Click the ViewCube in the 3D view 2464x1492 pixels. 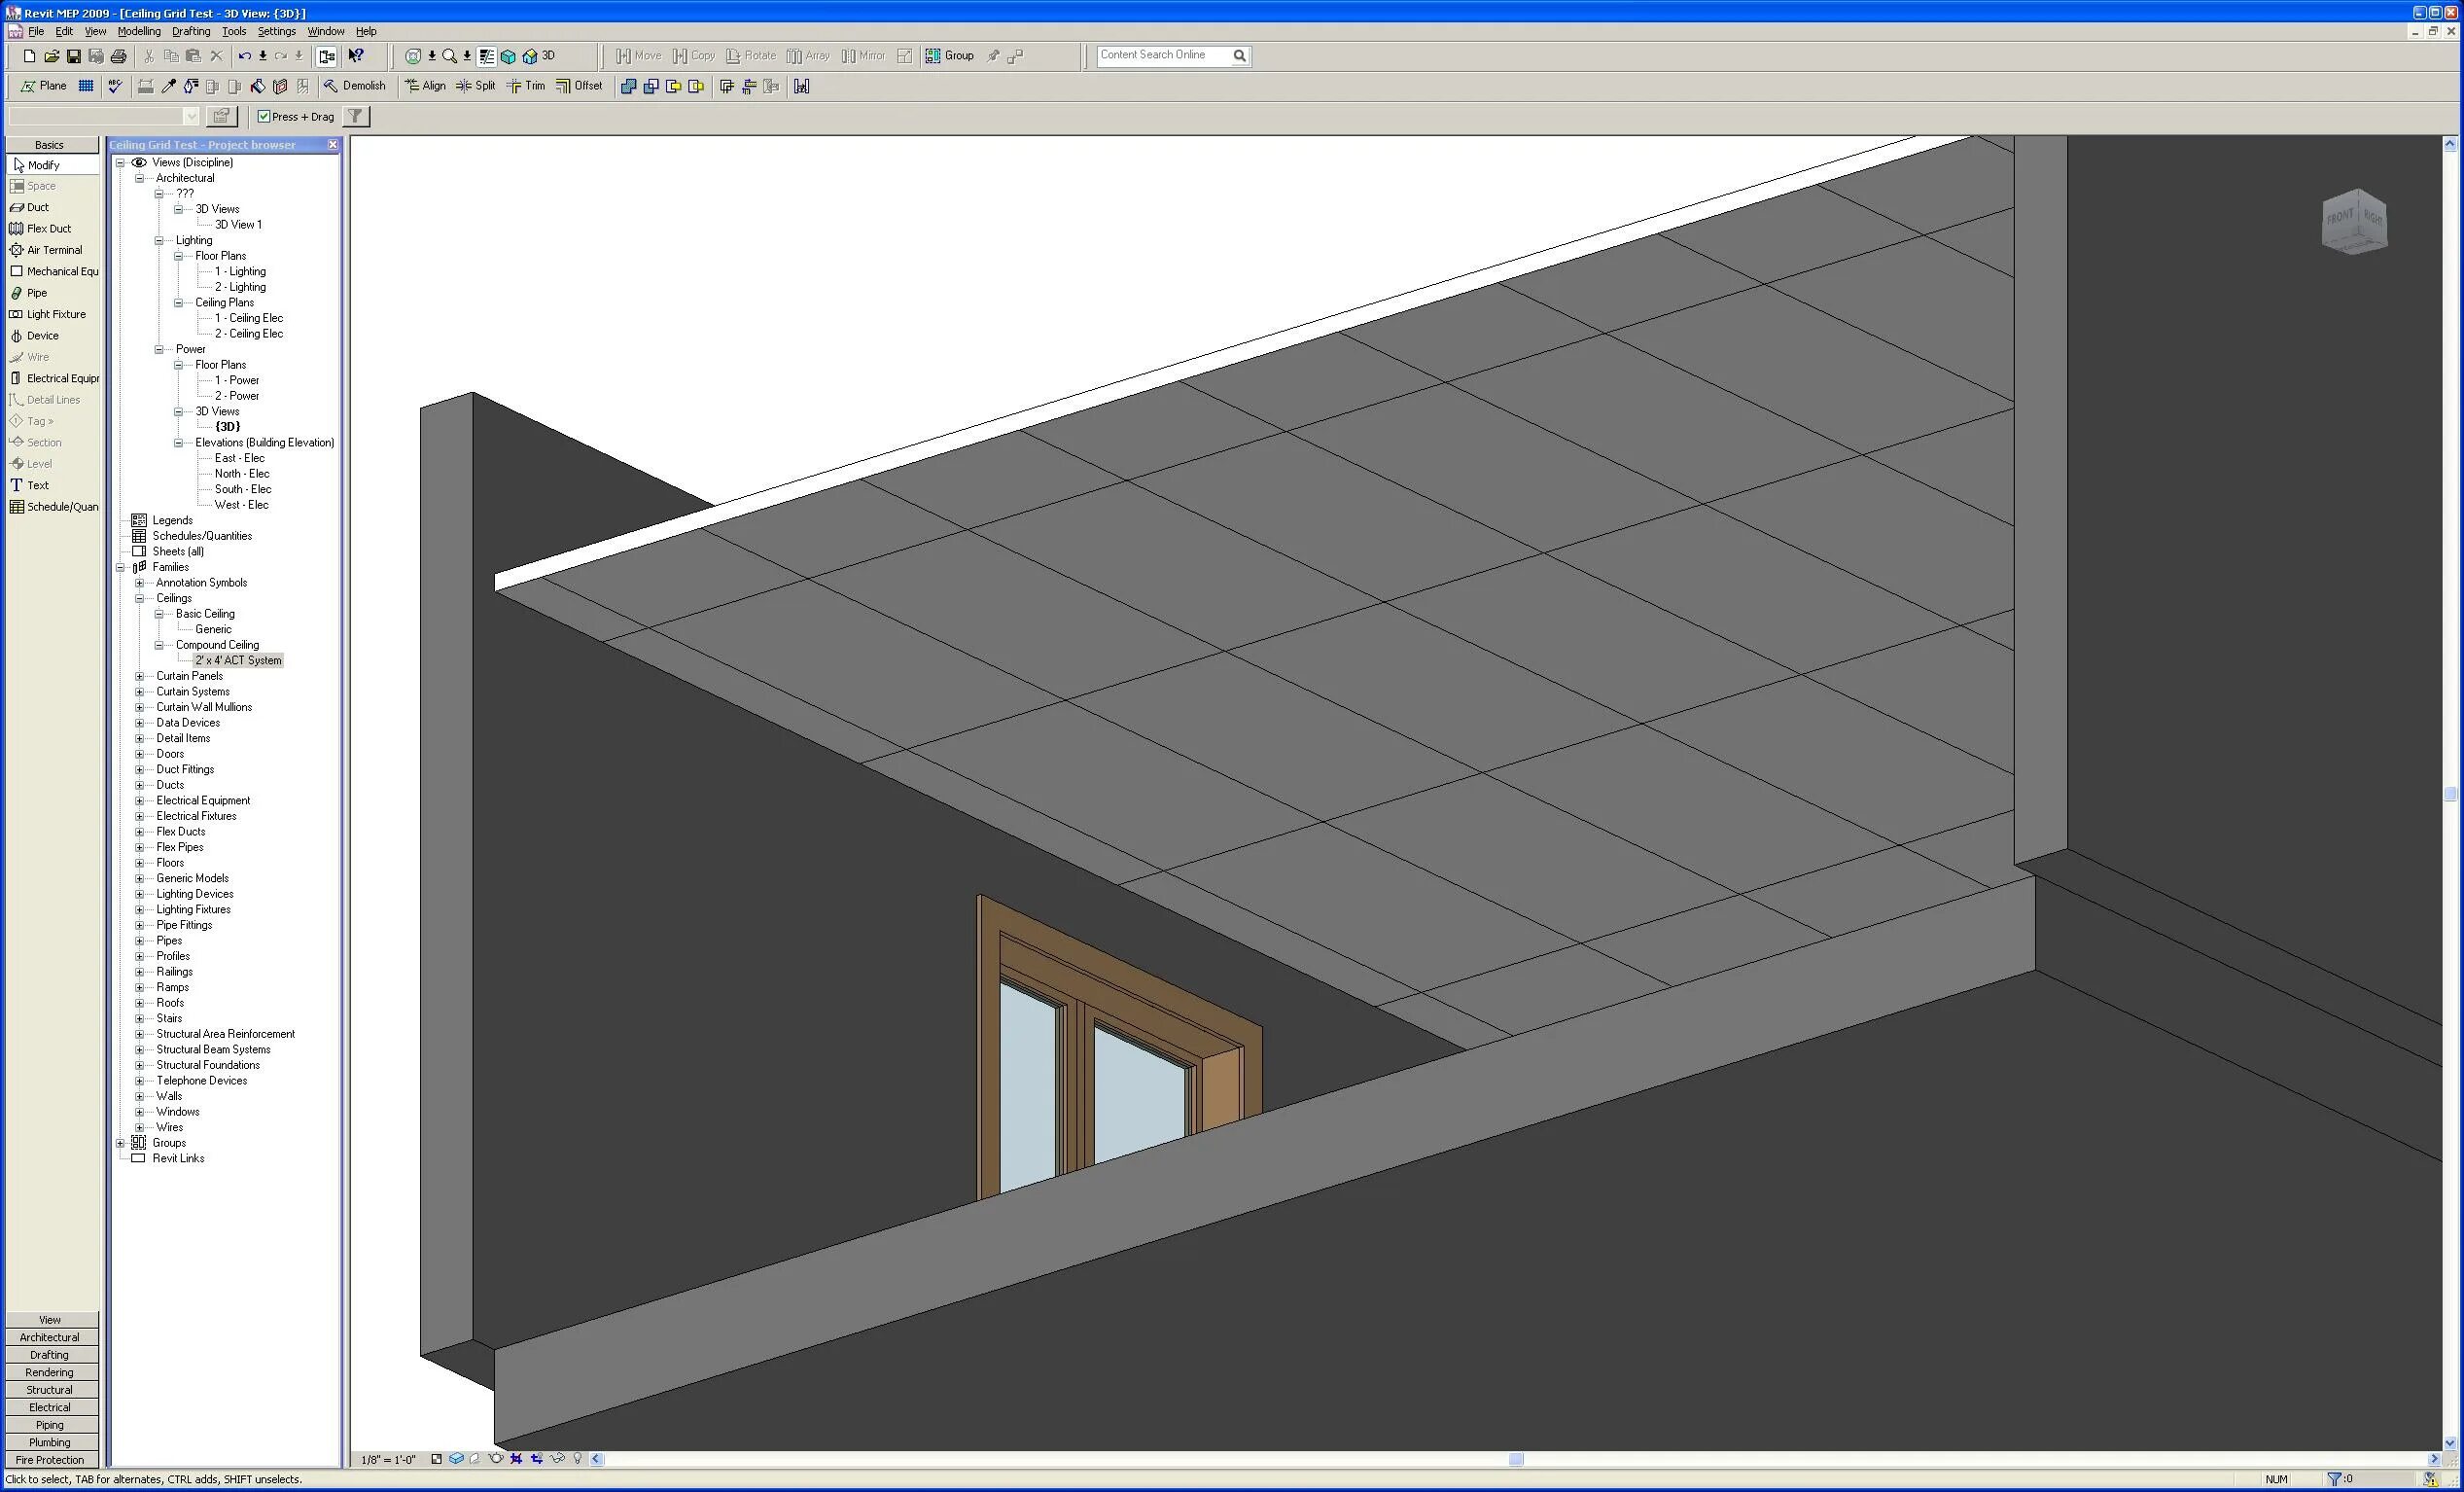click(x=2353, y=221)
